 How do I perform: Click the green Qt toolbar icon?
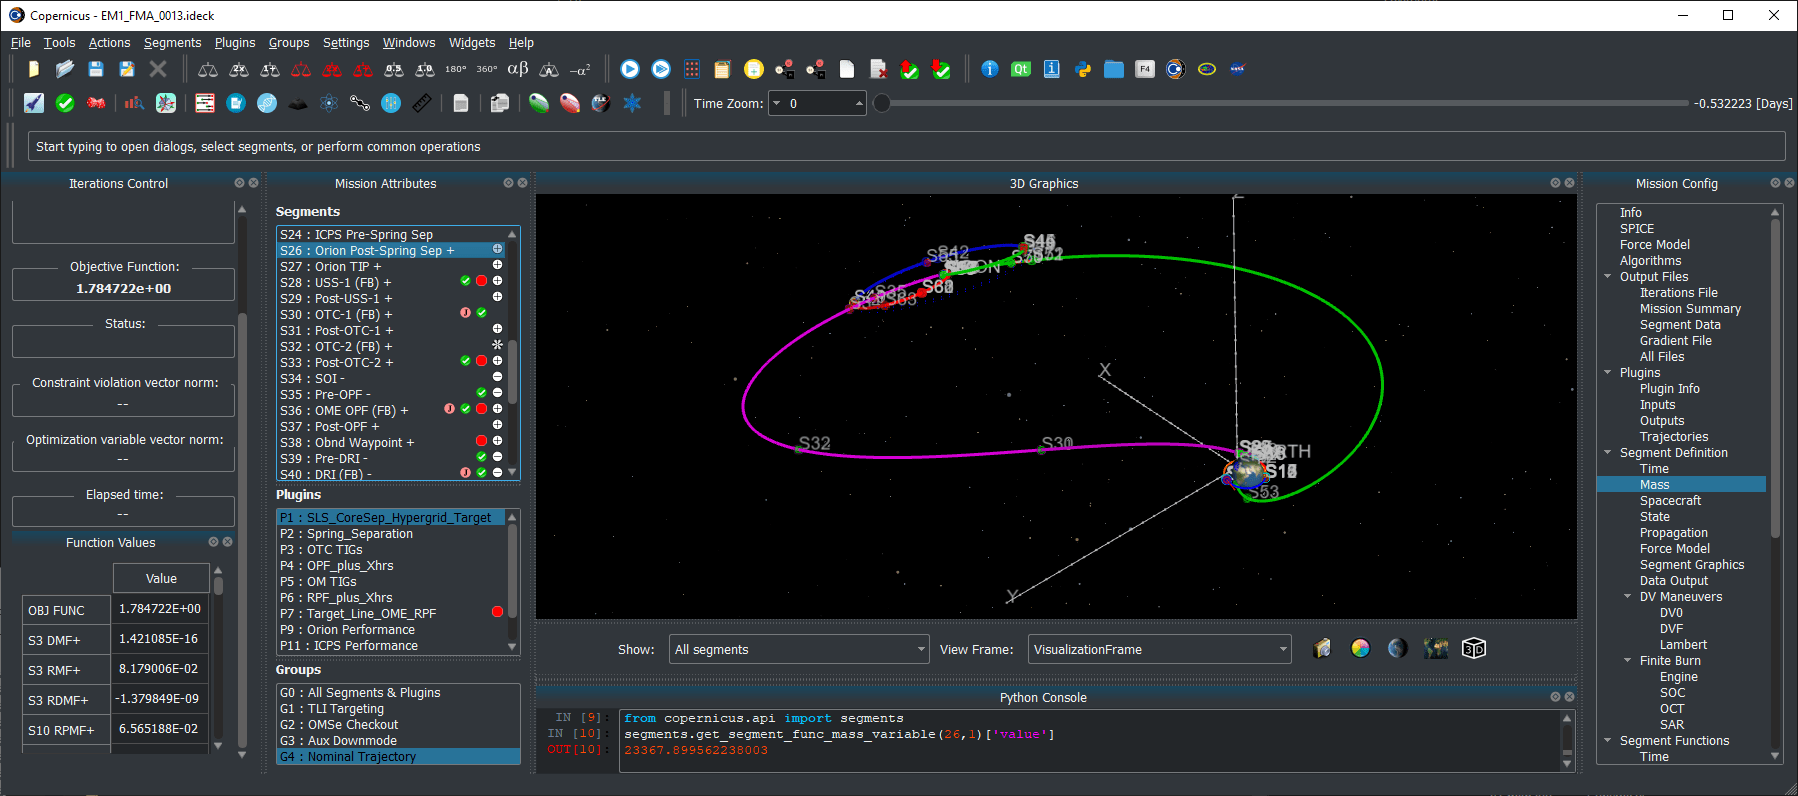click(1020, 69)
